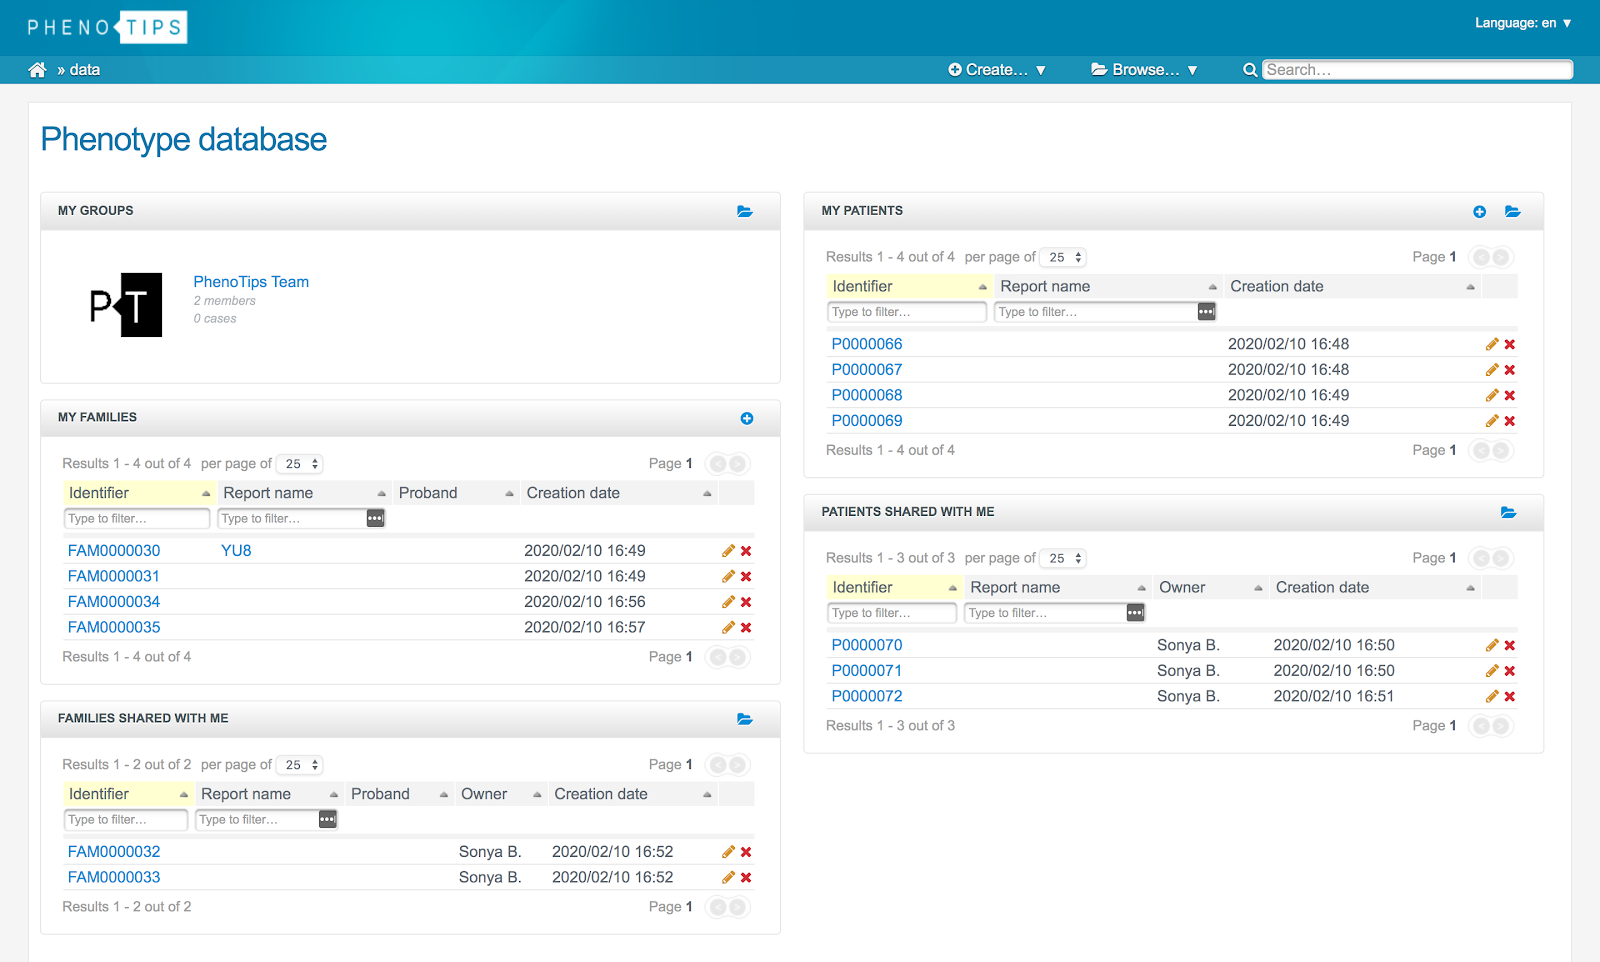Edit patient P0000069 with pencil icon

[1492, 421]
